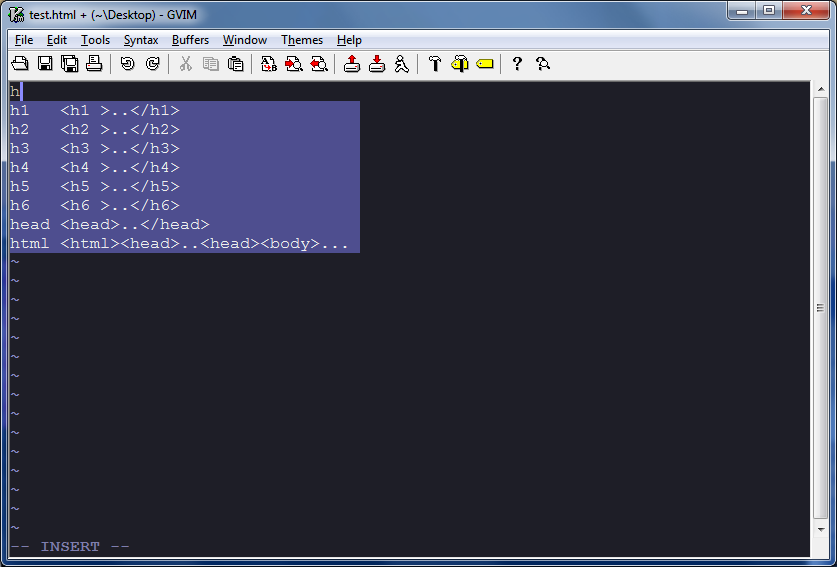Open the Themes menu
This screenshot has width=837, height=567.
[302, 40]
